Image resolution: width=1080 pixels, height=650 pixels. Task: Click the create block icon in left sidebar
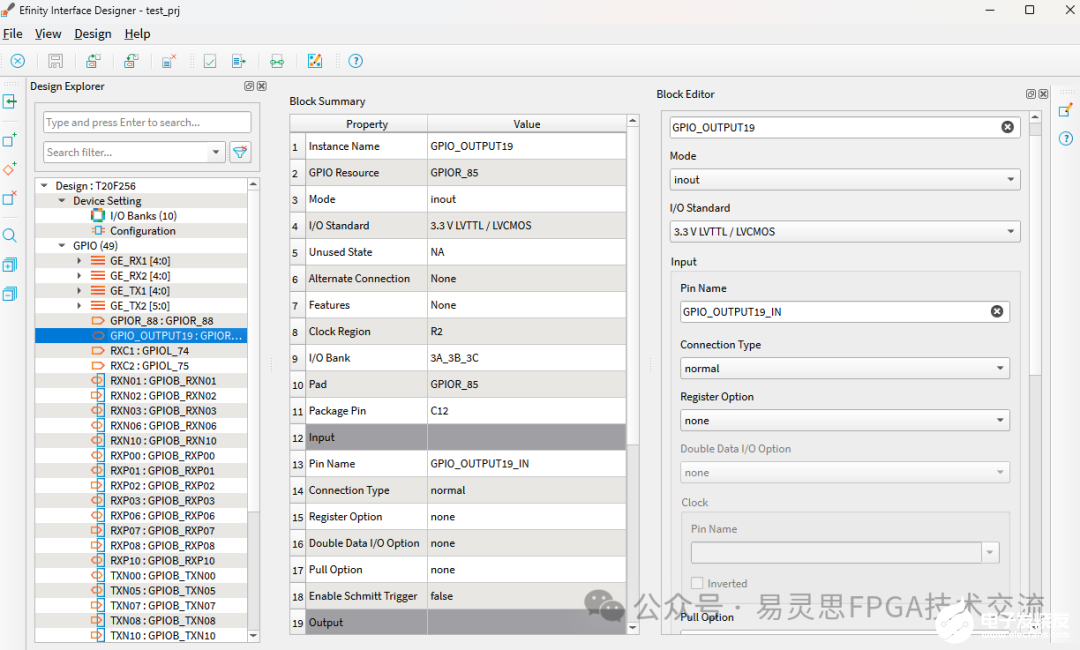point(10,140)
